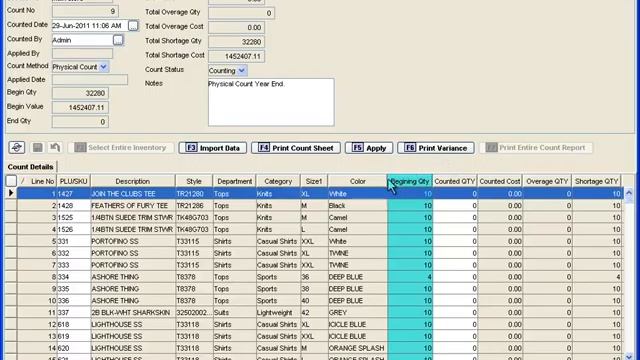Click into the Notes text area
The image size is (640, 360).
coord(271,102)
